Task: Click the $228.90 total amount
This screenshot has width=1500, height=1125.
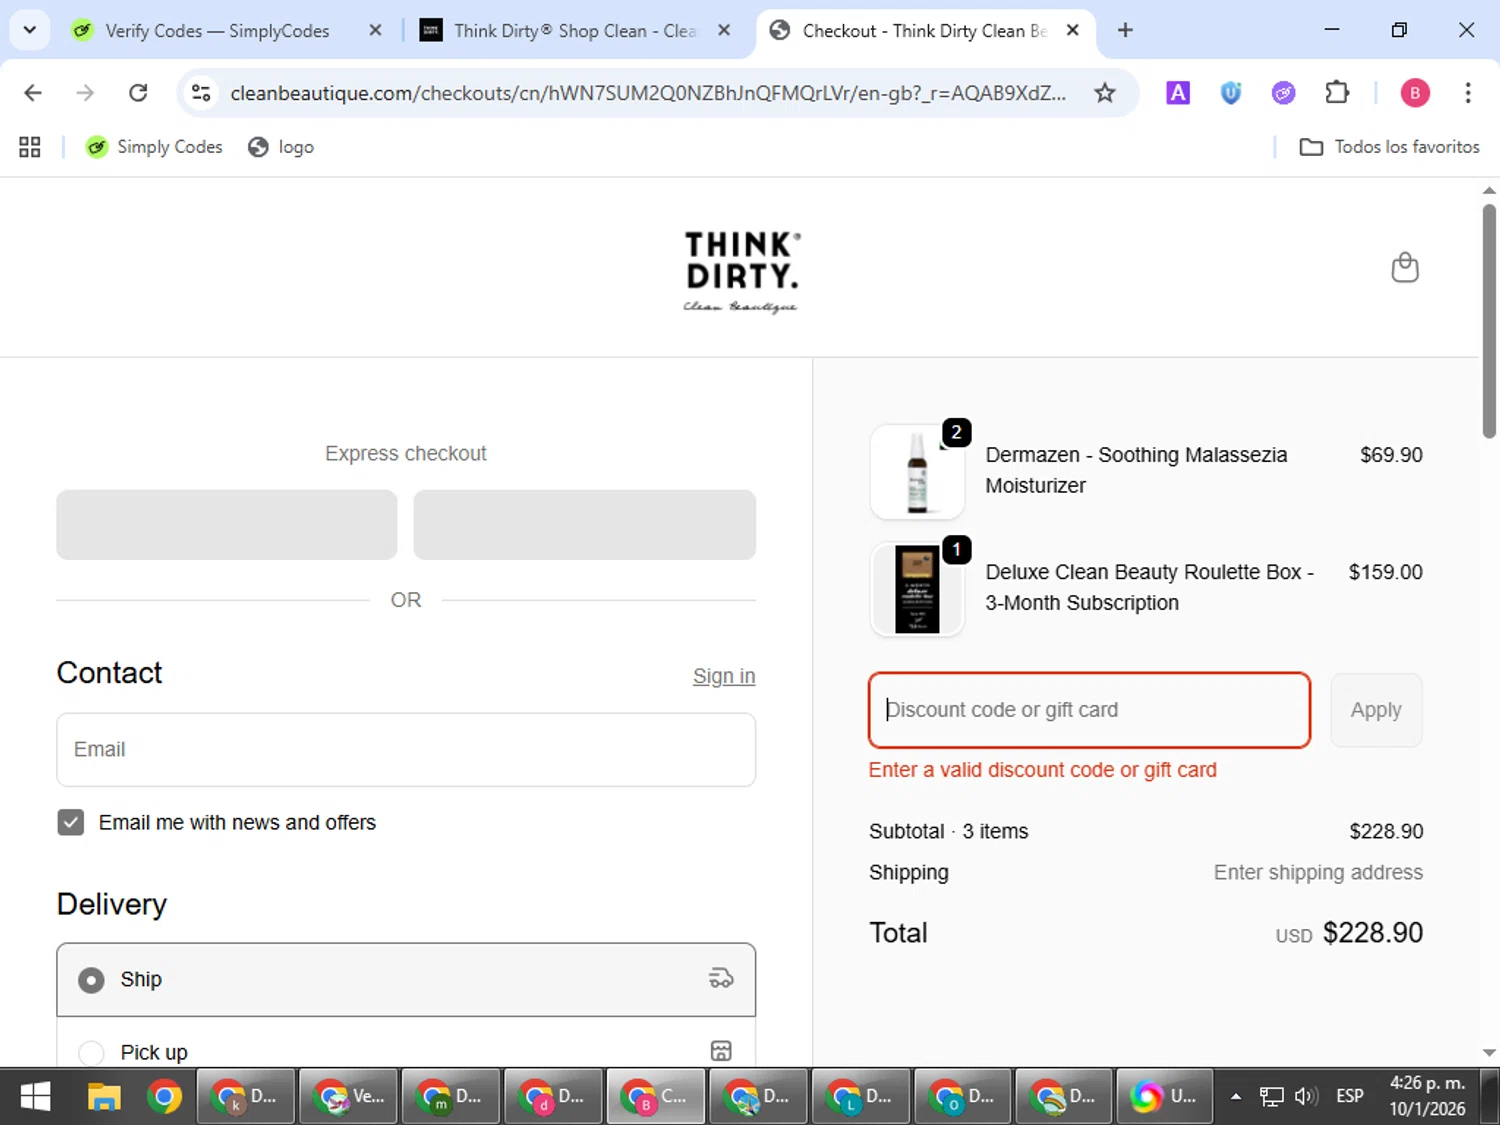Action: tap(1372, 933)
